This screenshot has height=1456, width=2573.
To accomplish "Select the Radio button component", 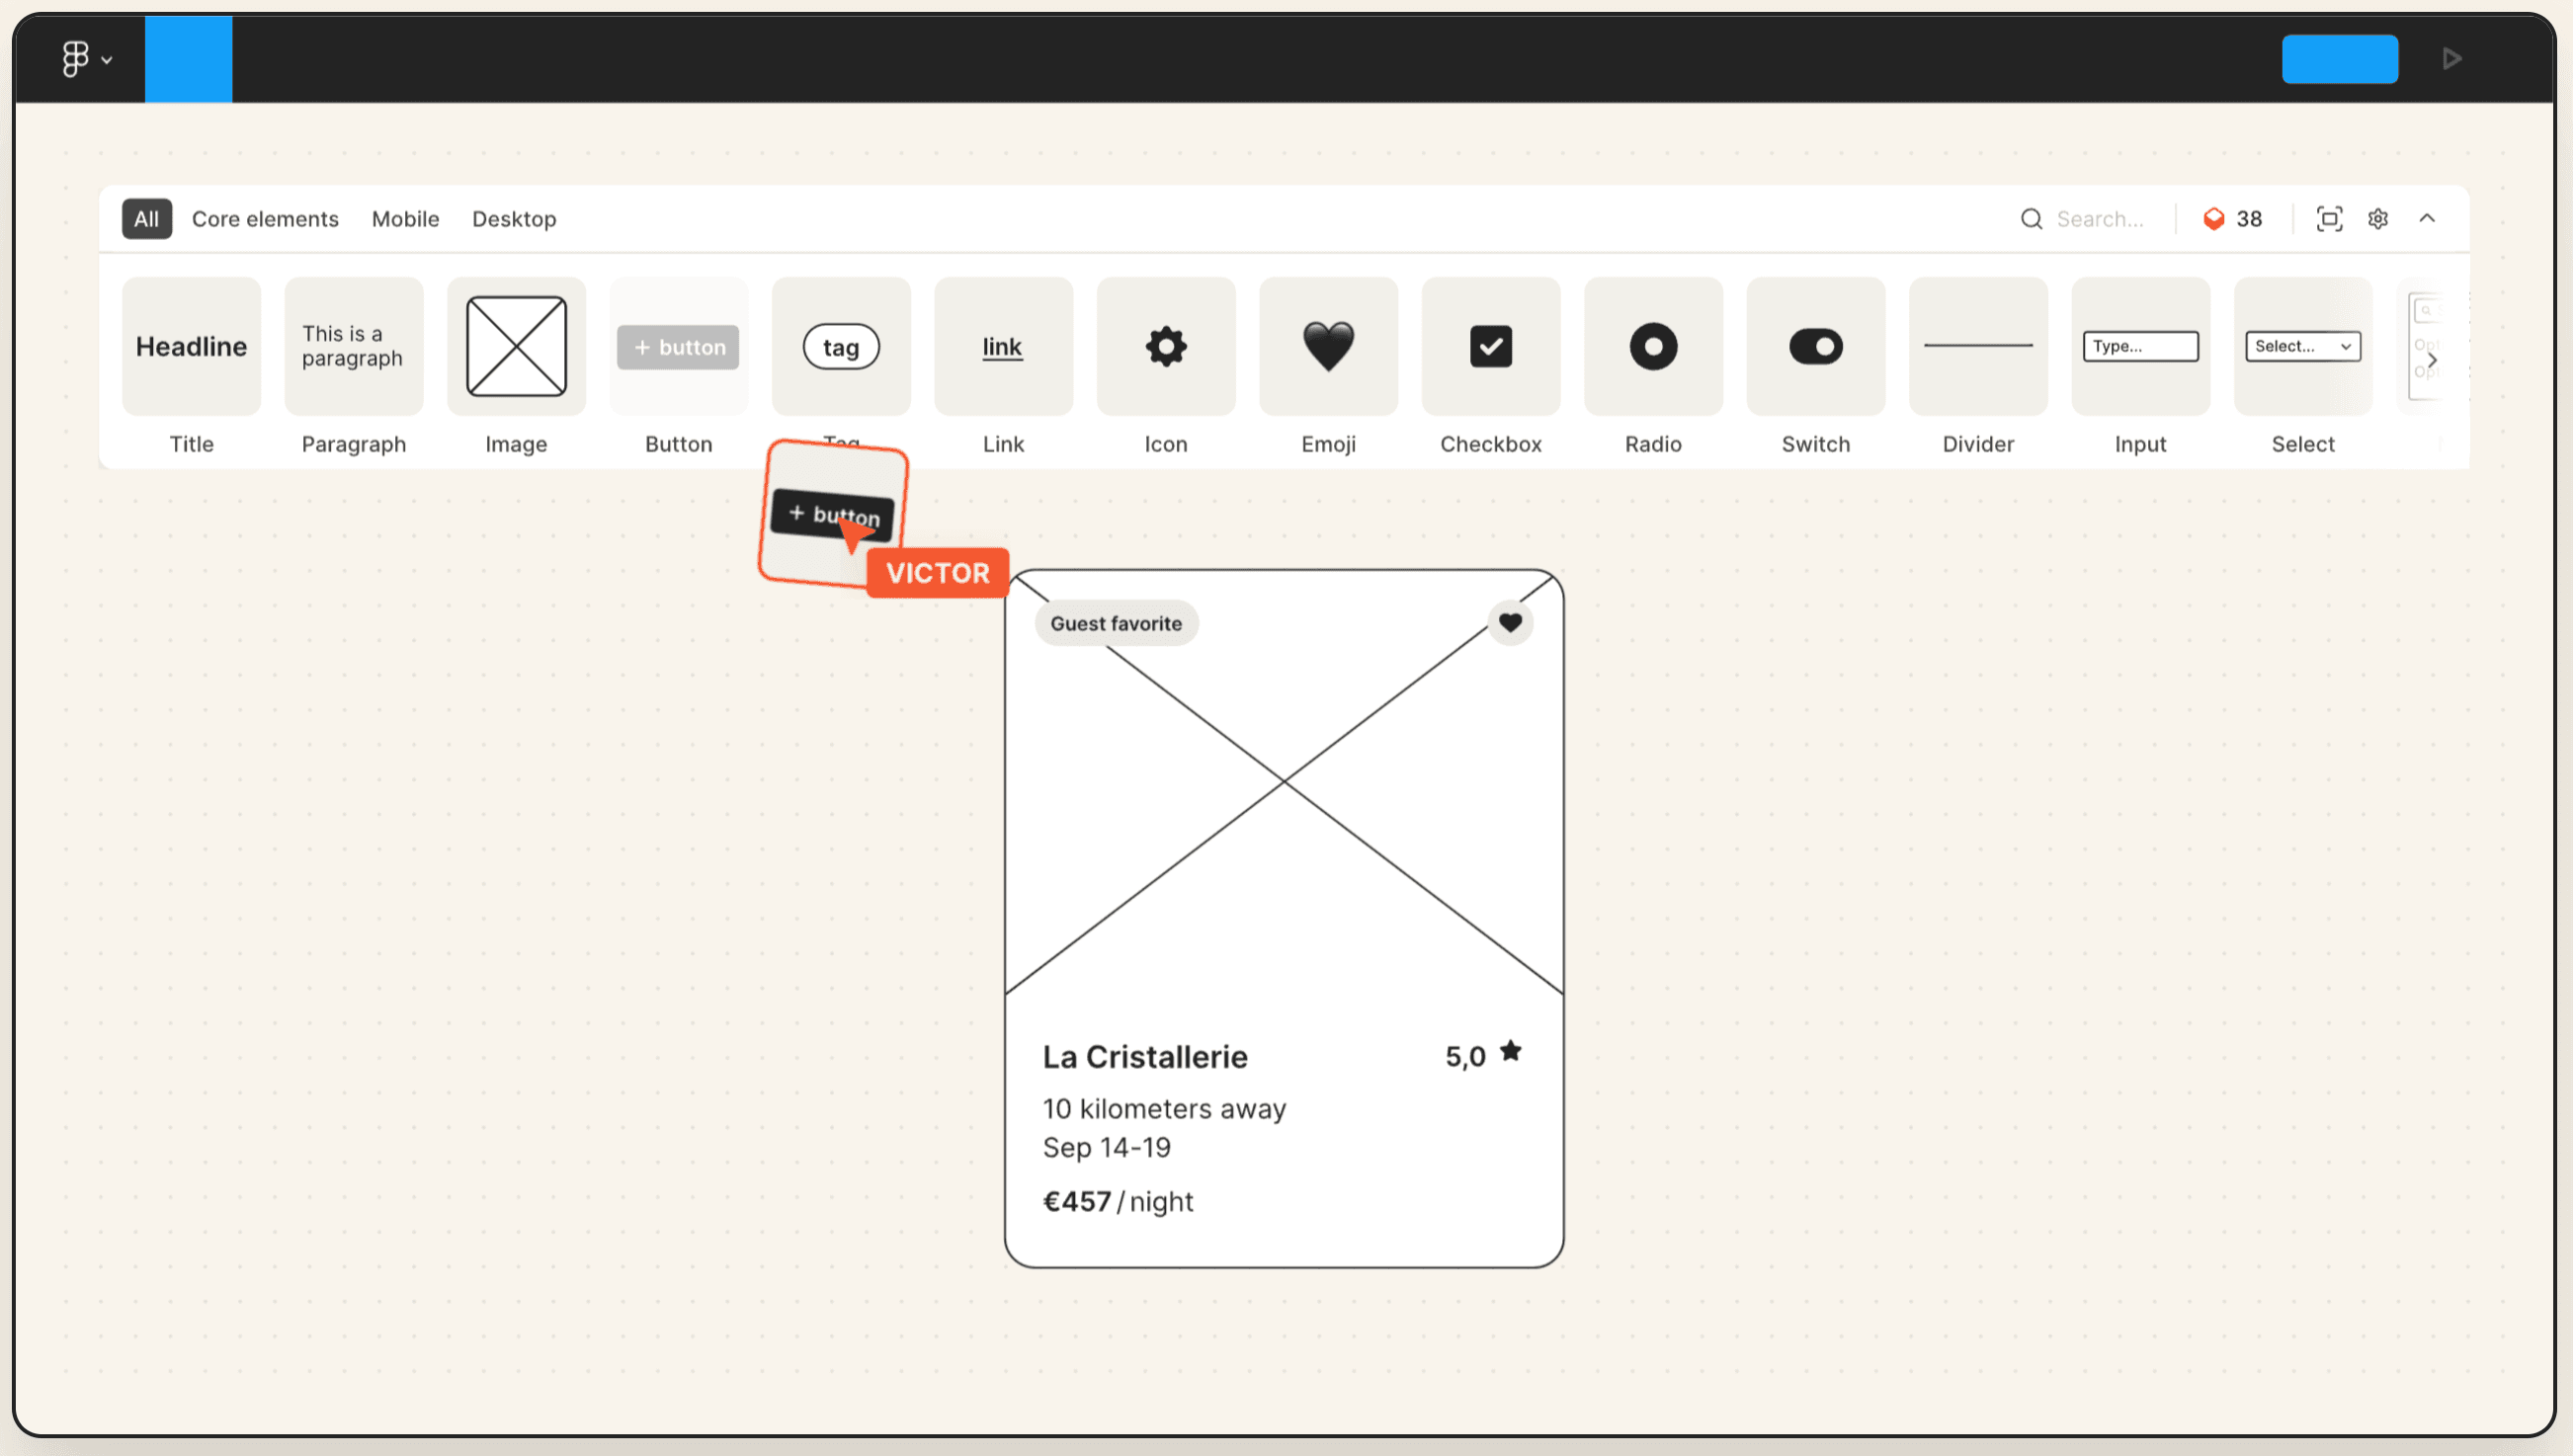I will 1652,346.
